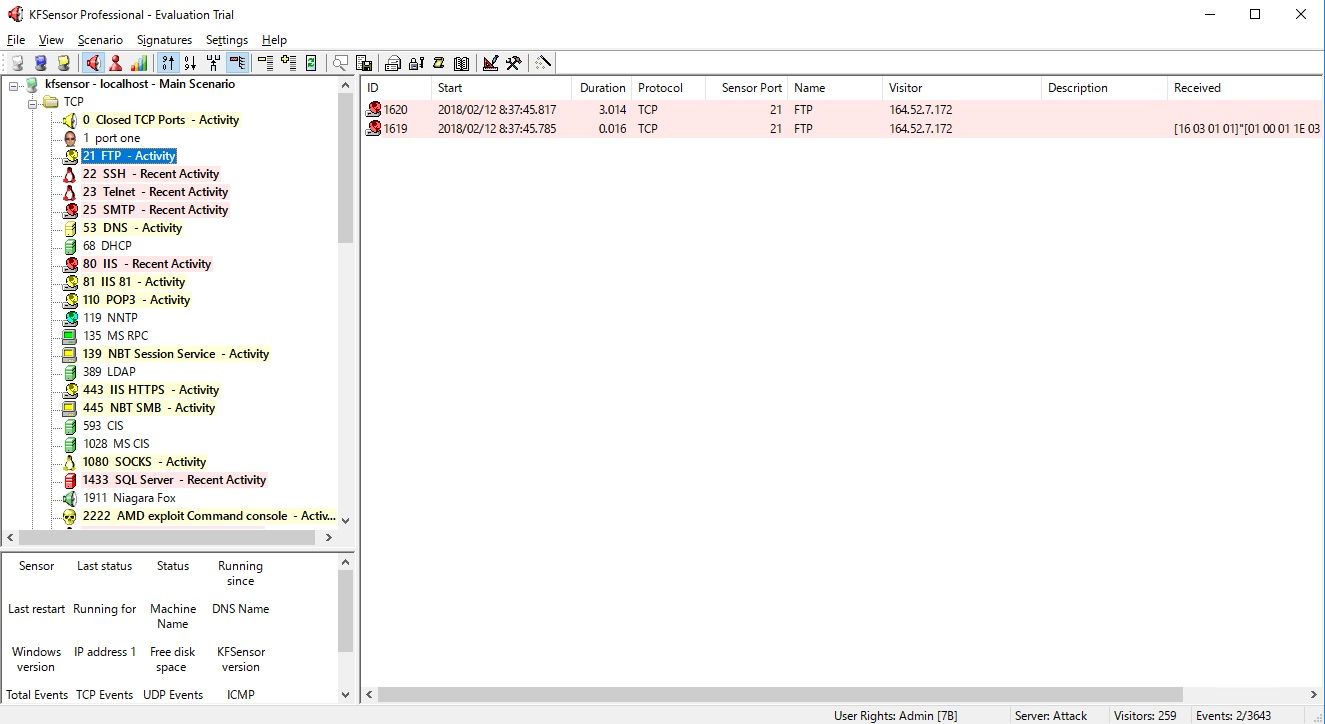Toggle descending 9-0 sort toolbar button
Screen dimensions: 1325x724
pos(190,63)
